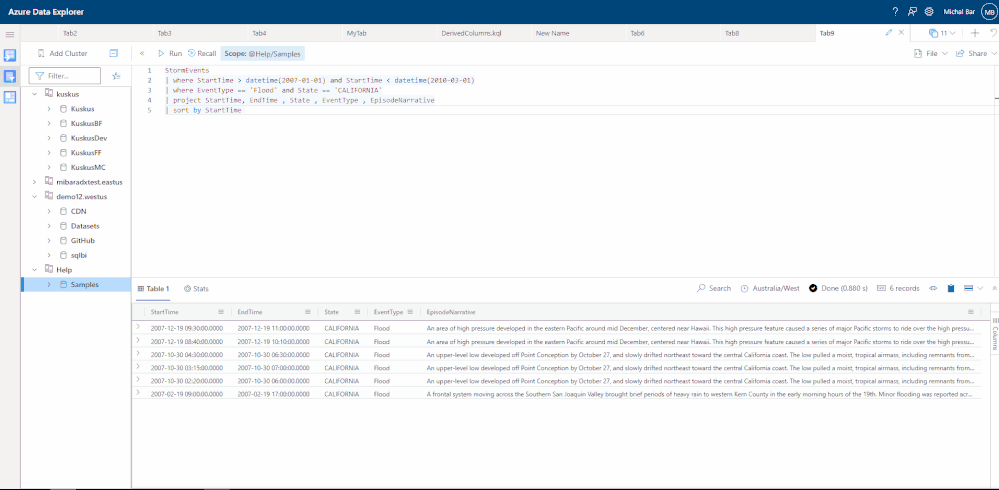999x490 pixels.
Task: Switch to Tab4
Action: click(x=259, y=33)
